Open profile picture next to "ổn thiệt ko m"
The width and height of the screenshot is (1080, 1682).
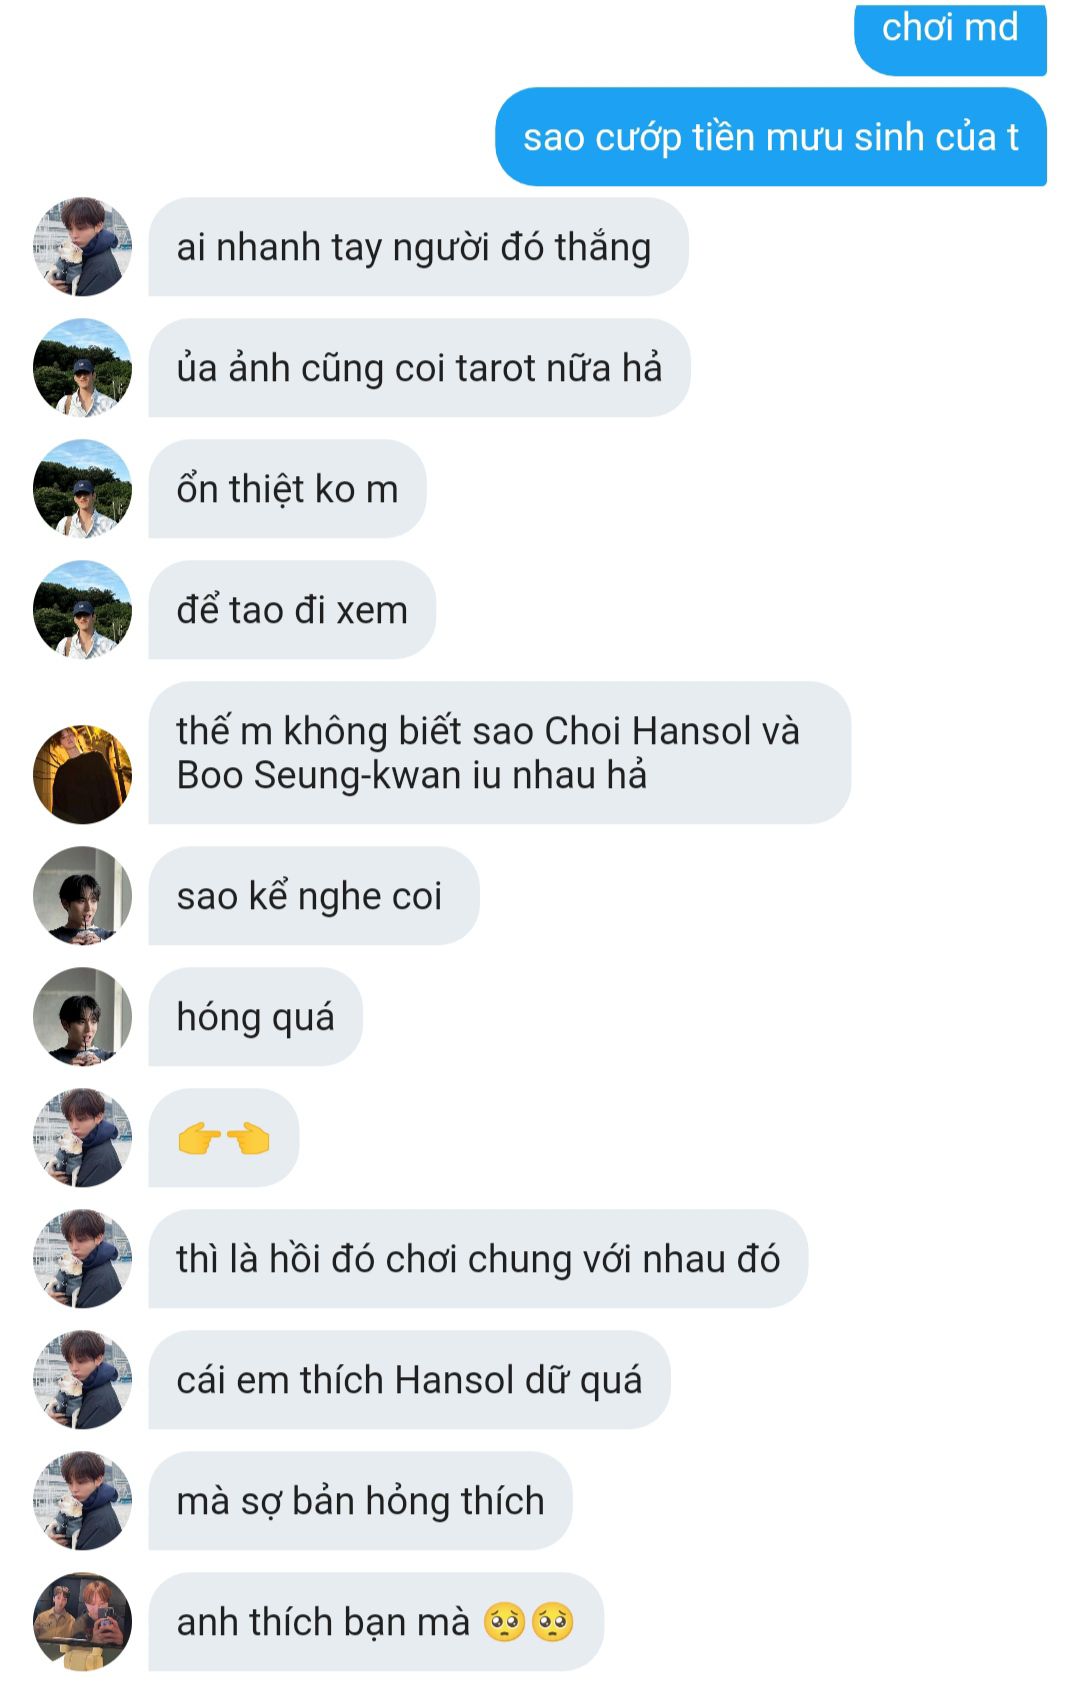tap(82, 489)
